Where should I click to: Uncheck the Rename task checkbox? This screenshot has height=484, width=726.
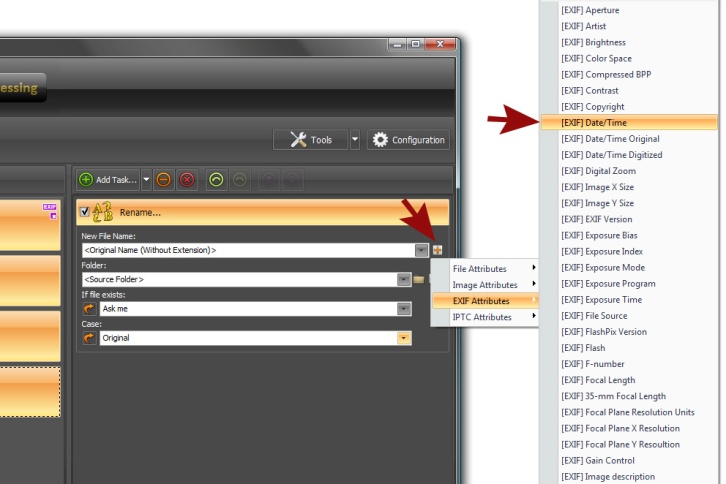coord(85,212)
